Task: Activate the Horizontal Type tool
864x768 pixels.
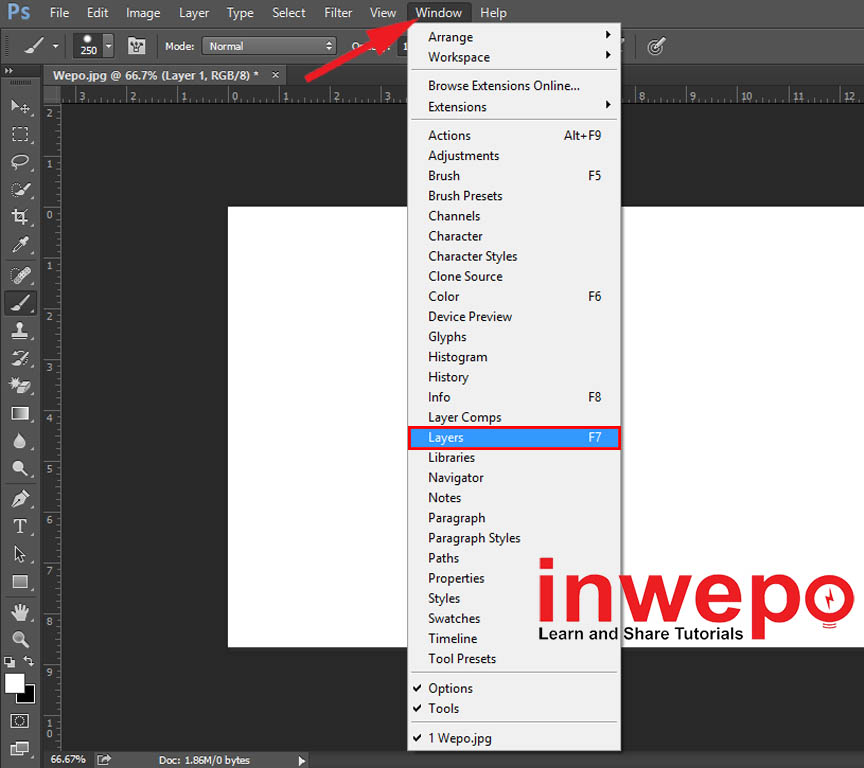Action: 20,526
